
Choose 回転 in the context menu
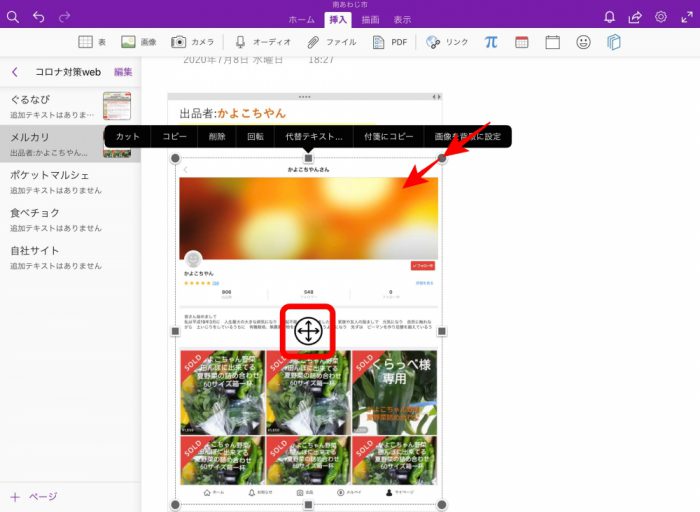[x=255, y=137]
